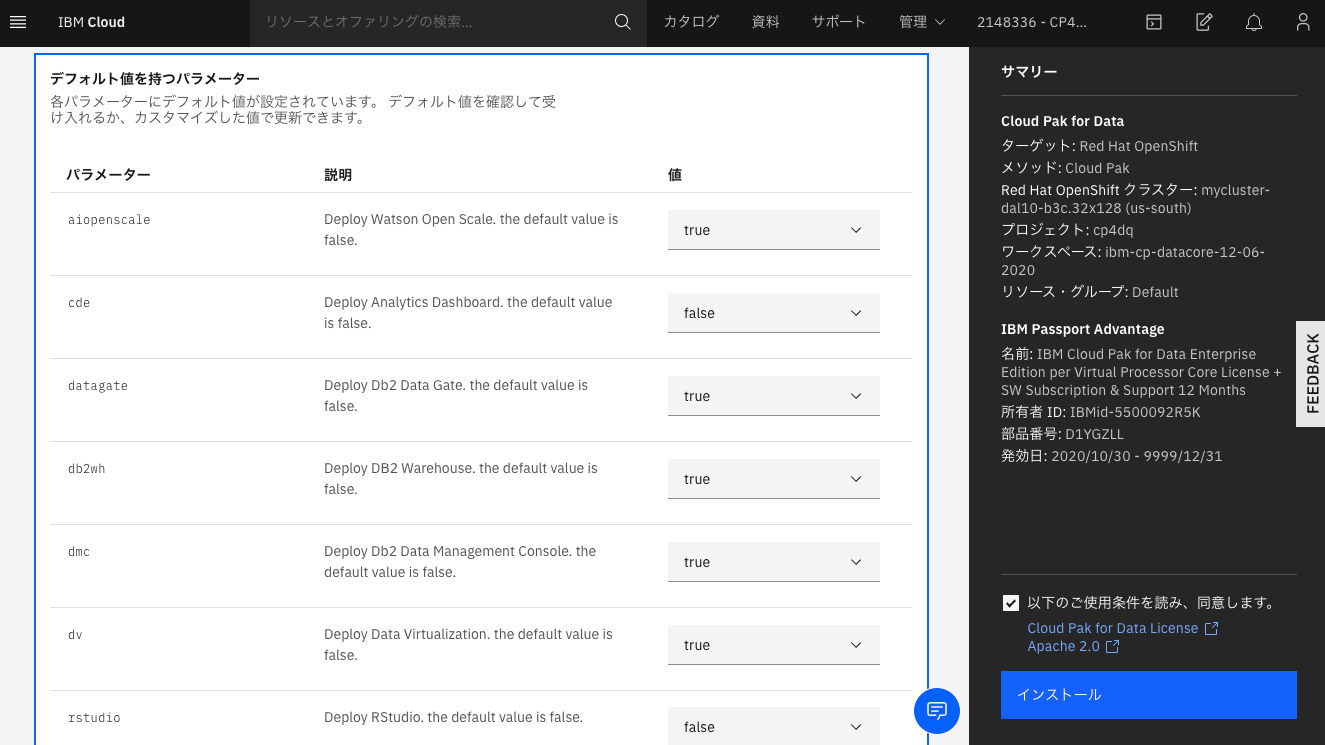Click external link icon beside Apache 2.0

point(1112,647)
